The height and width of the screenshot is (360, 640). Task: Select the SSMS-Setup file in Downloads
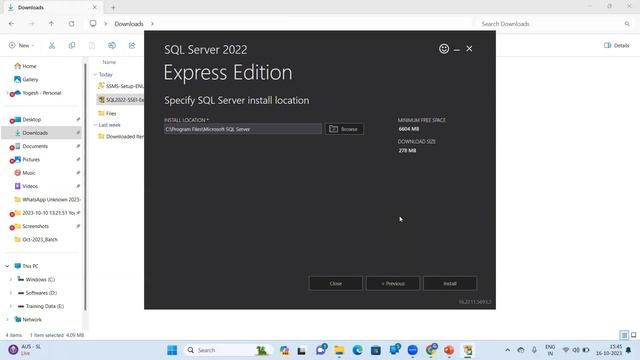click(x=120, y=86)
